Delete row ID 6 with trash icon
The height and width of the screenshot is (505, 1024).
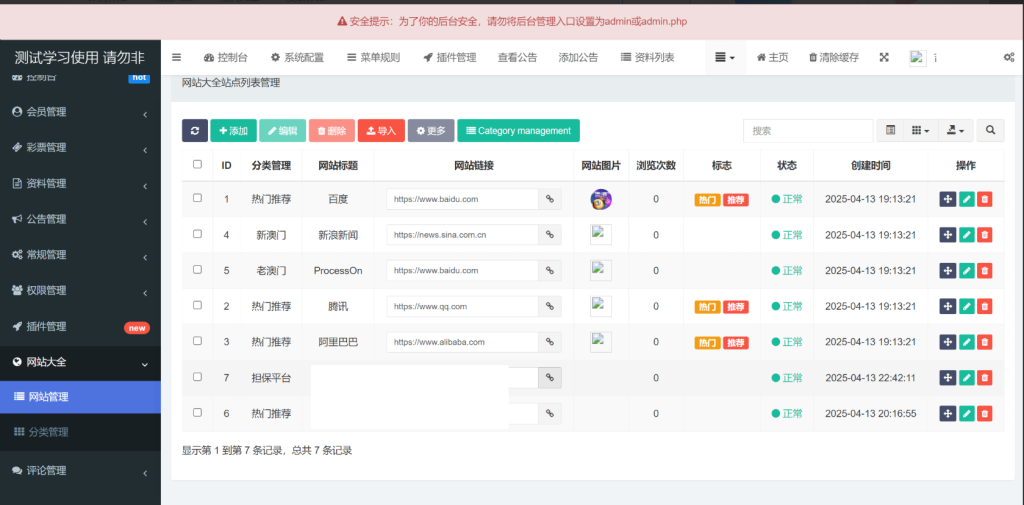pos(985,414)
